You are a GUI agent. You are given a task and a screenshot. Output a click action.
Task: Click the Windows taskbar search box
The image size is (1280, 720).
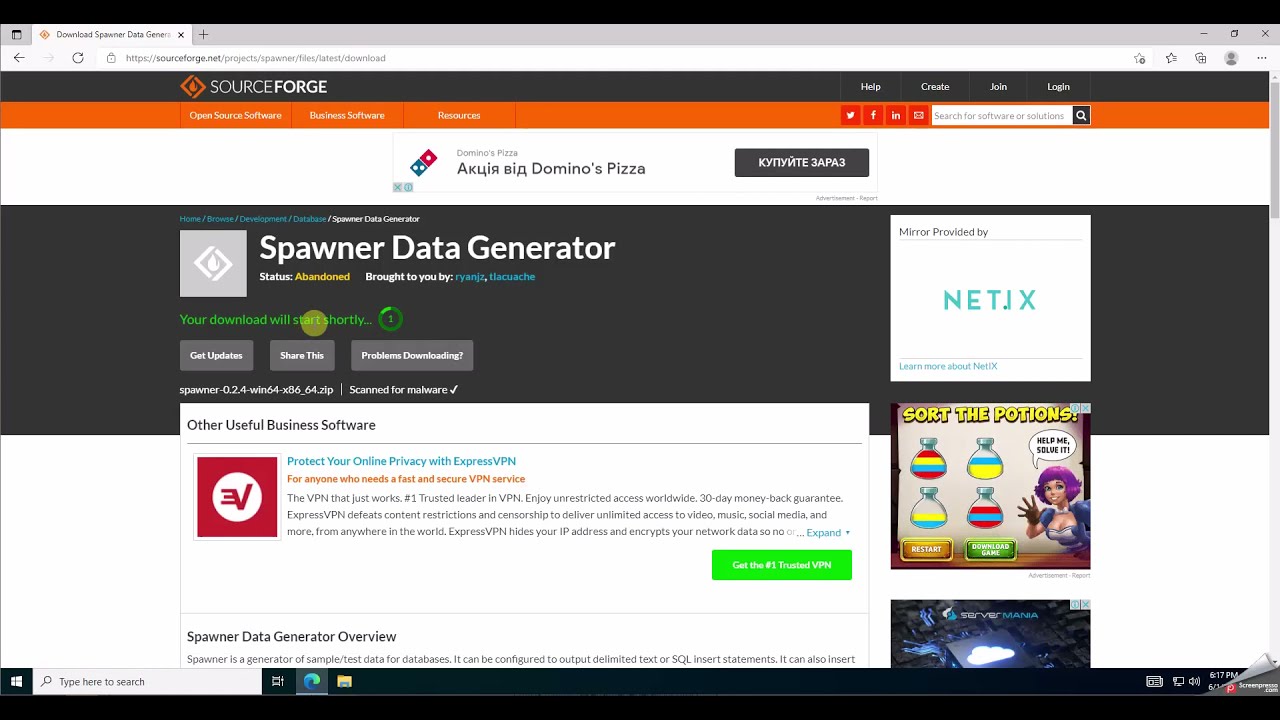[x=147, y=682]
